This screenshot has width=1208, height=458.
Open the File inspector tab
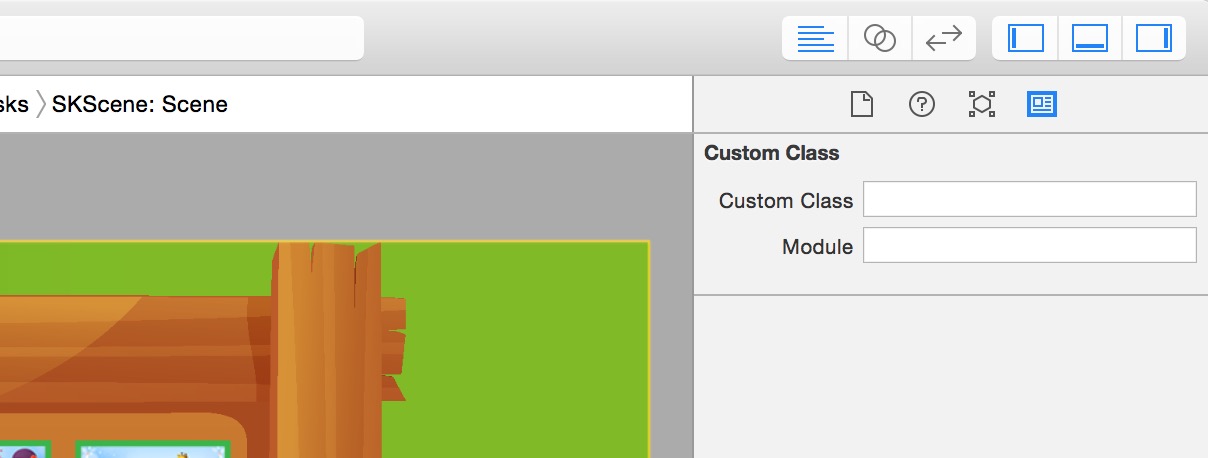point(862,104)
